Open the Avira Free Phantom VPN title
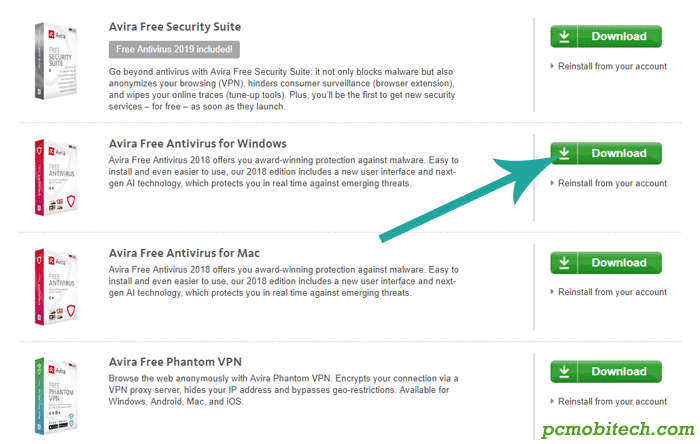 (175, 362)
